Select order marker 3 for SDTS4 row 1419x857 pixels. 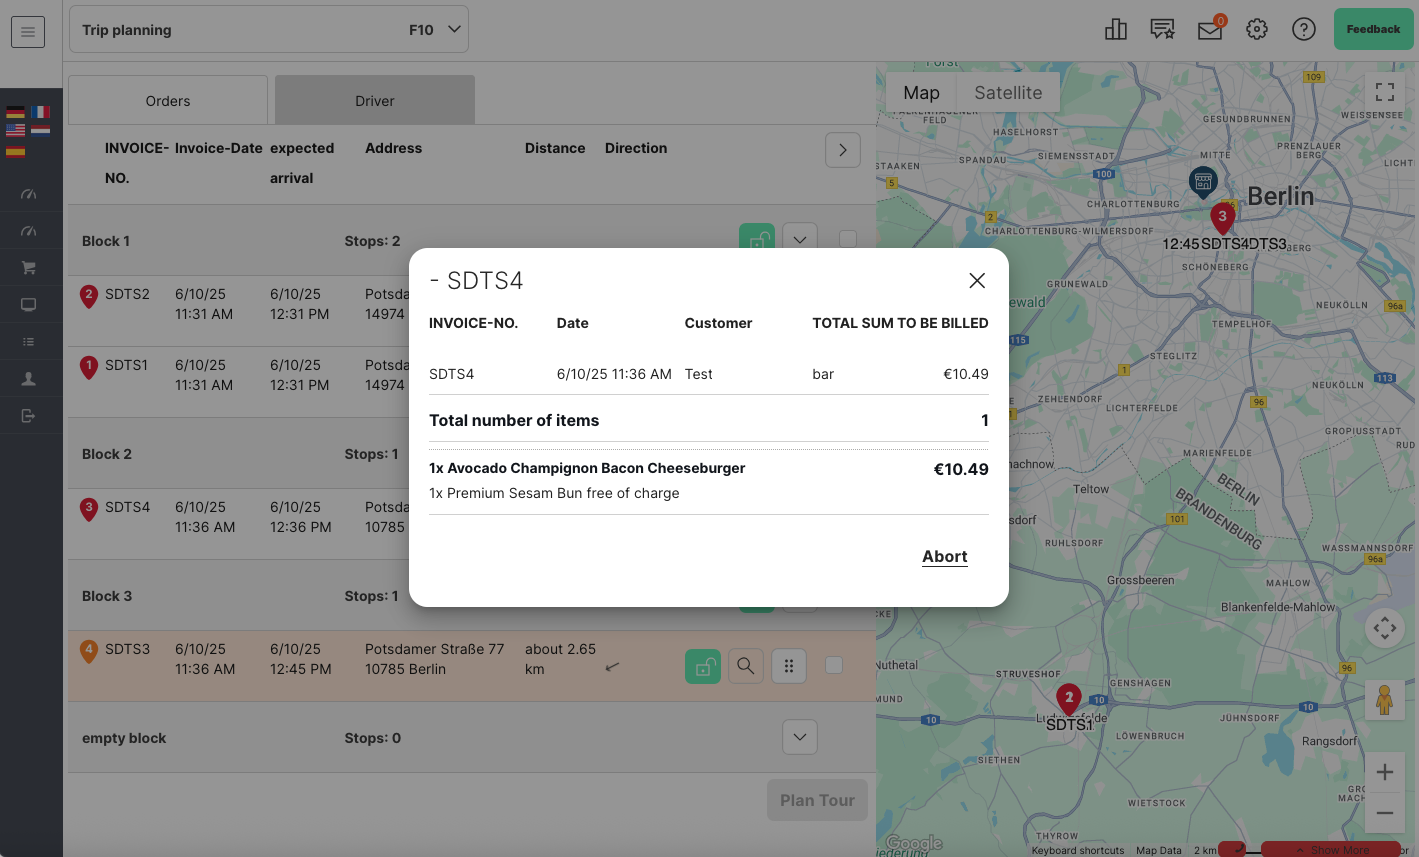pyautogui.click(x=89, y=509)
